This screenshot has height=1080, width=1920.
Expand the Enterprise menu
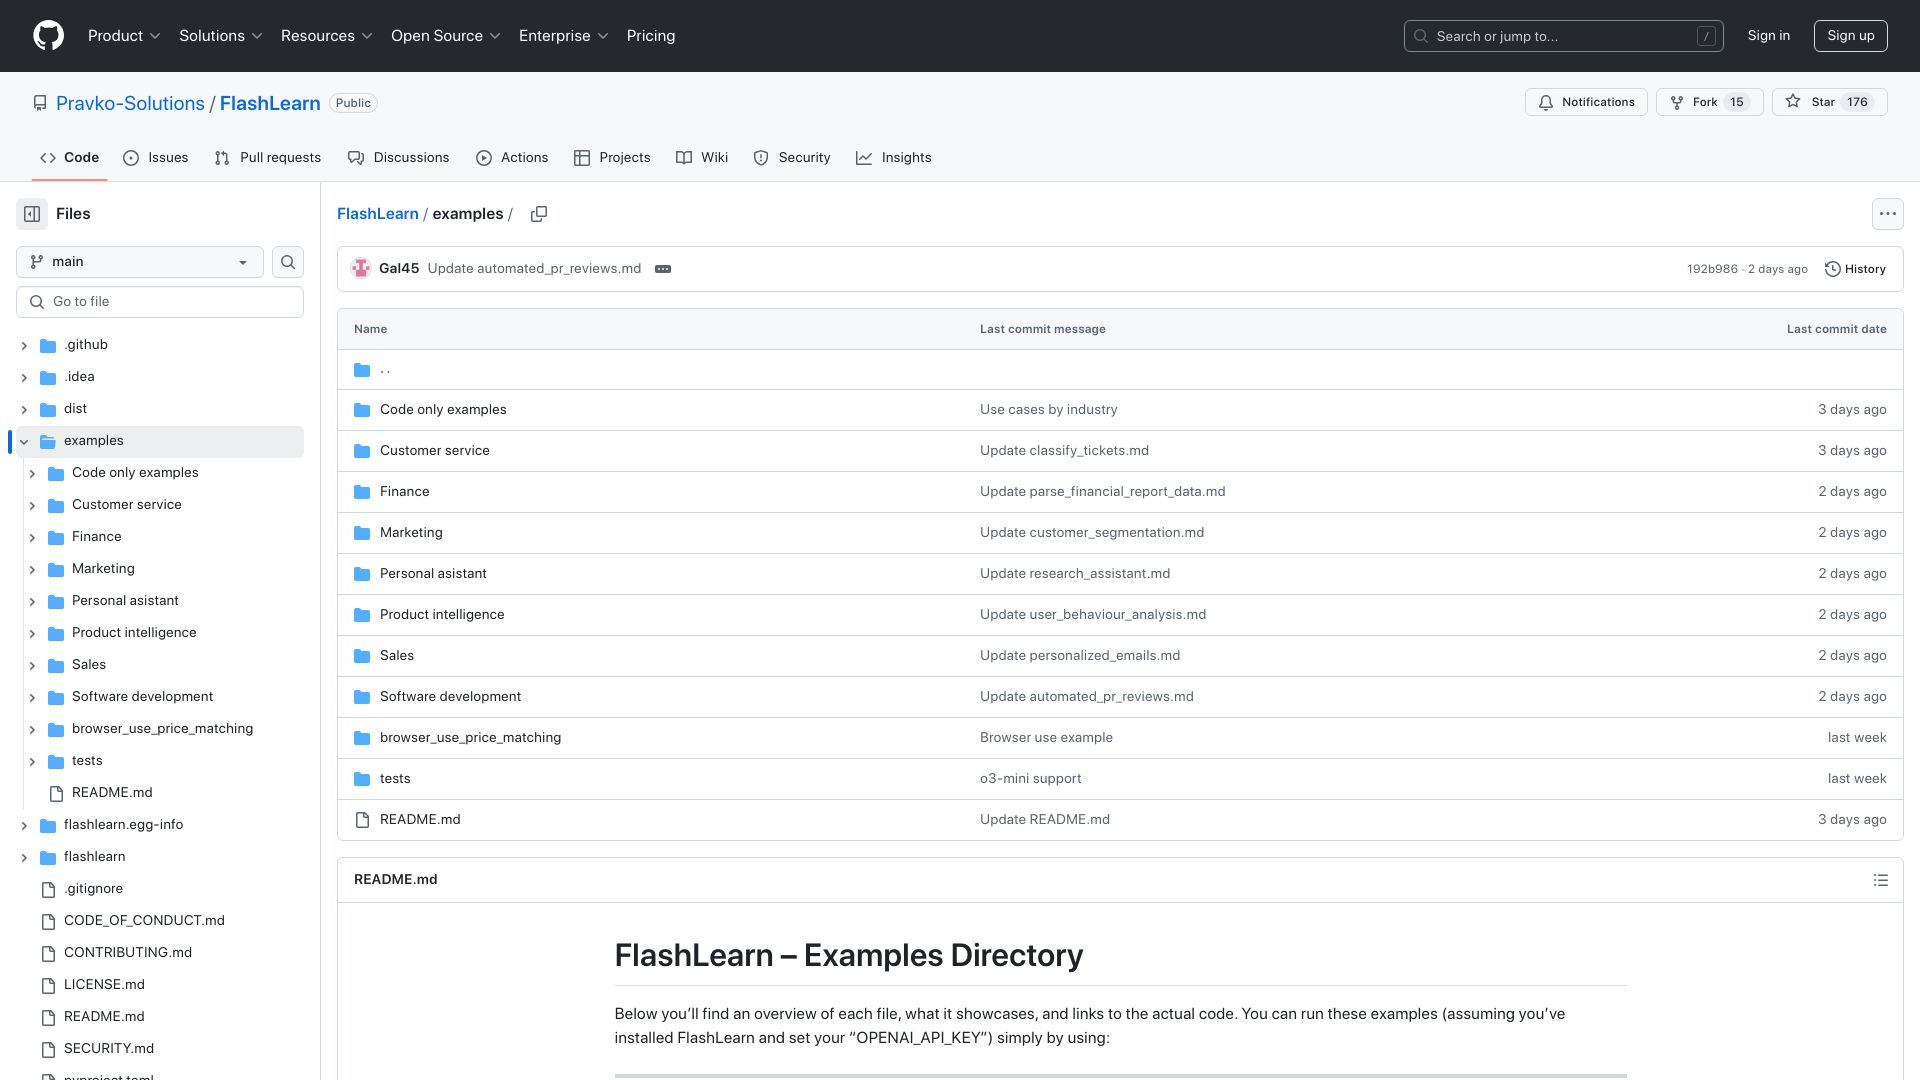564,36
